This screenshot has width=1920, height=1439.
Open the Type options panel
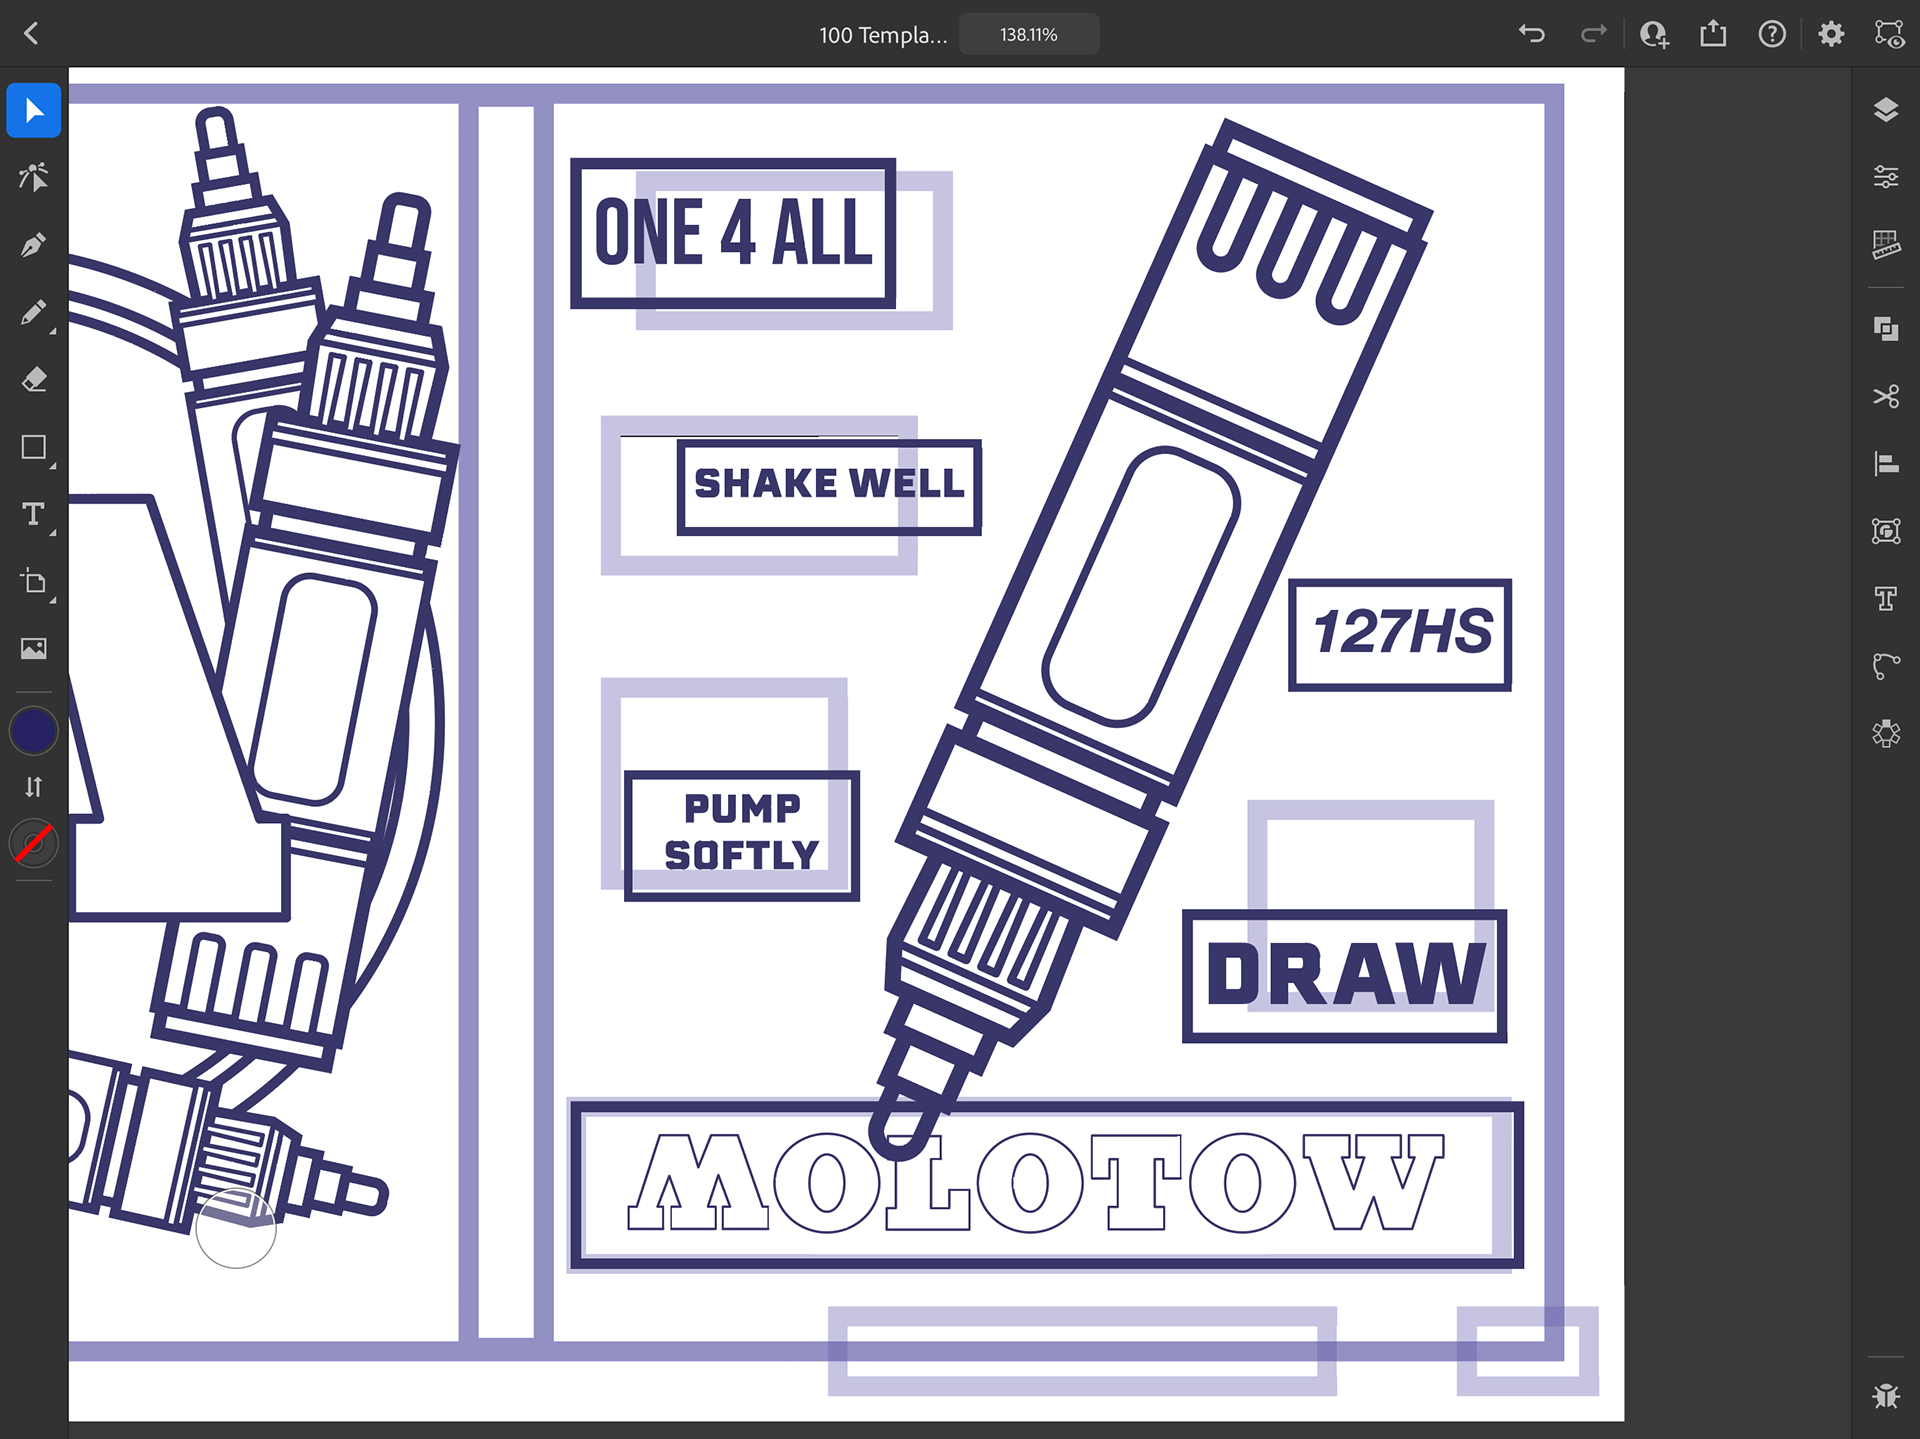point(1886,598)
